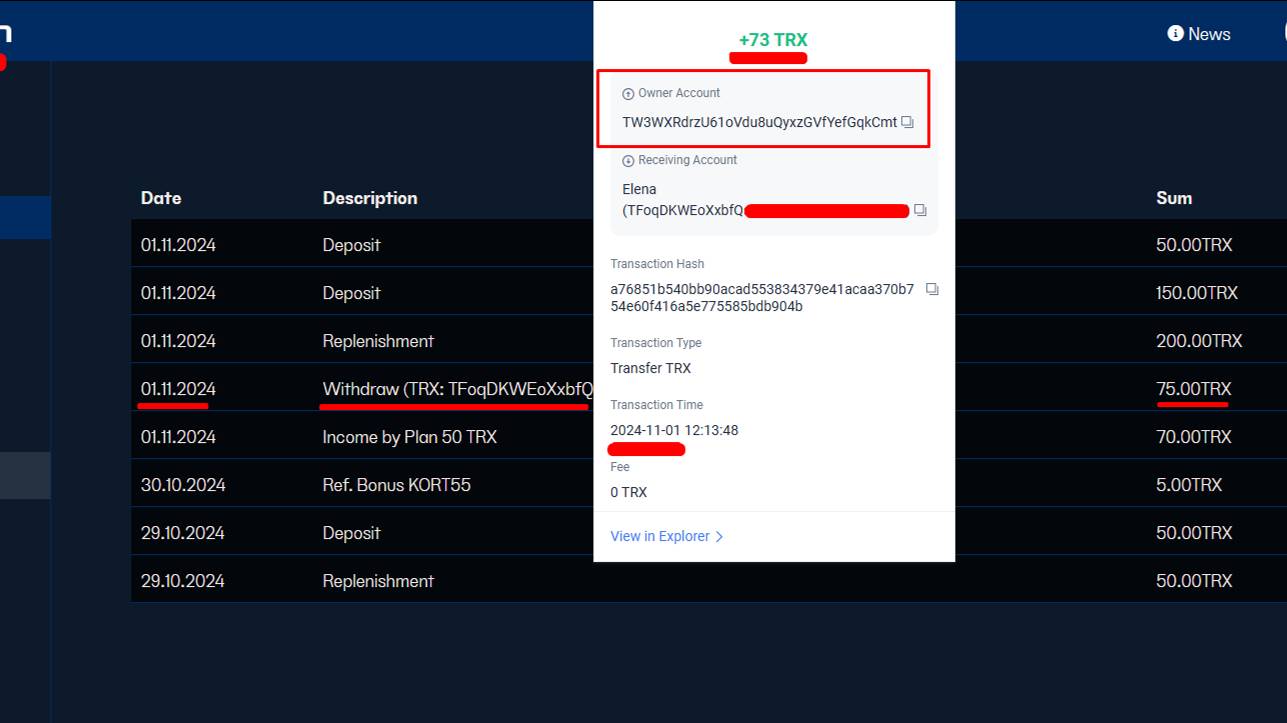The width and height of the screenshot is (1287, 723).
Task: Click the Deposit description in first table row
Action: click(351, 245)
